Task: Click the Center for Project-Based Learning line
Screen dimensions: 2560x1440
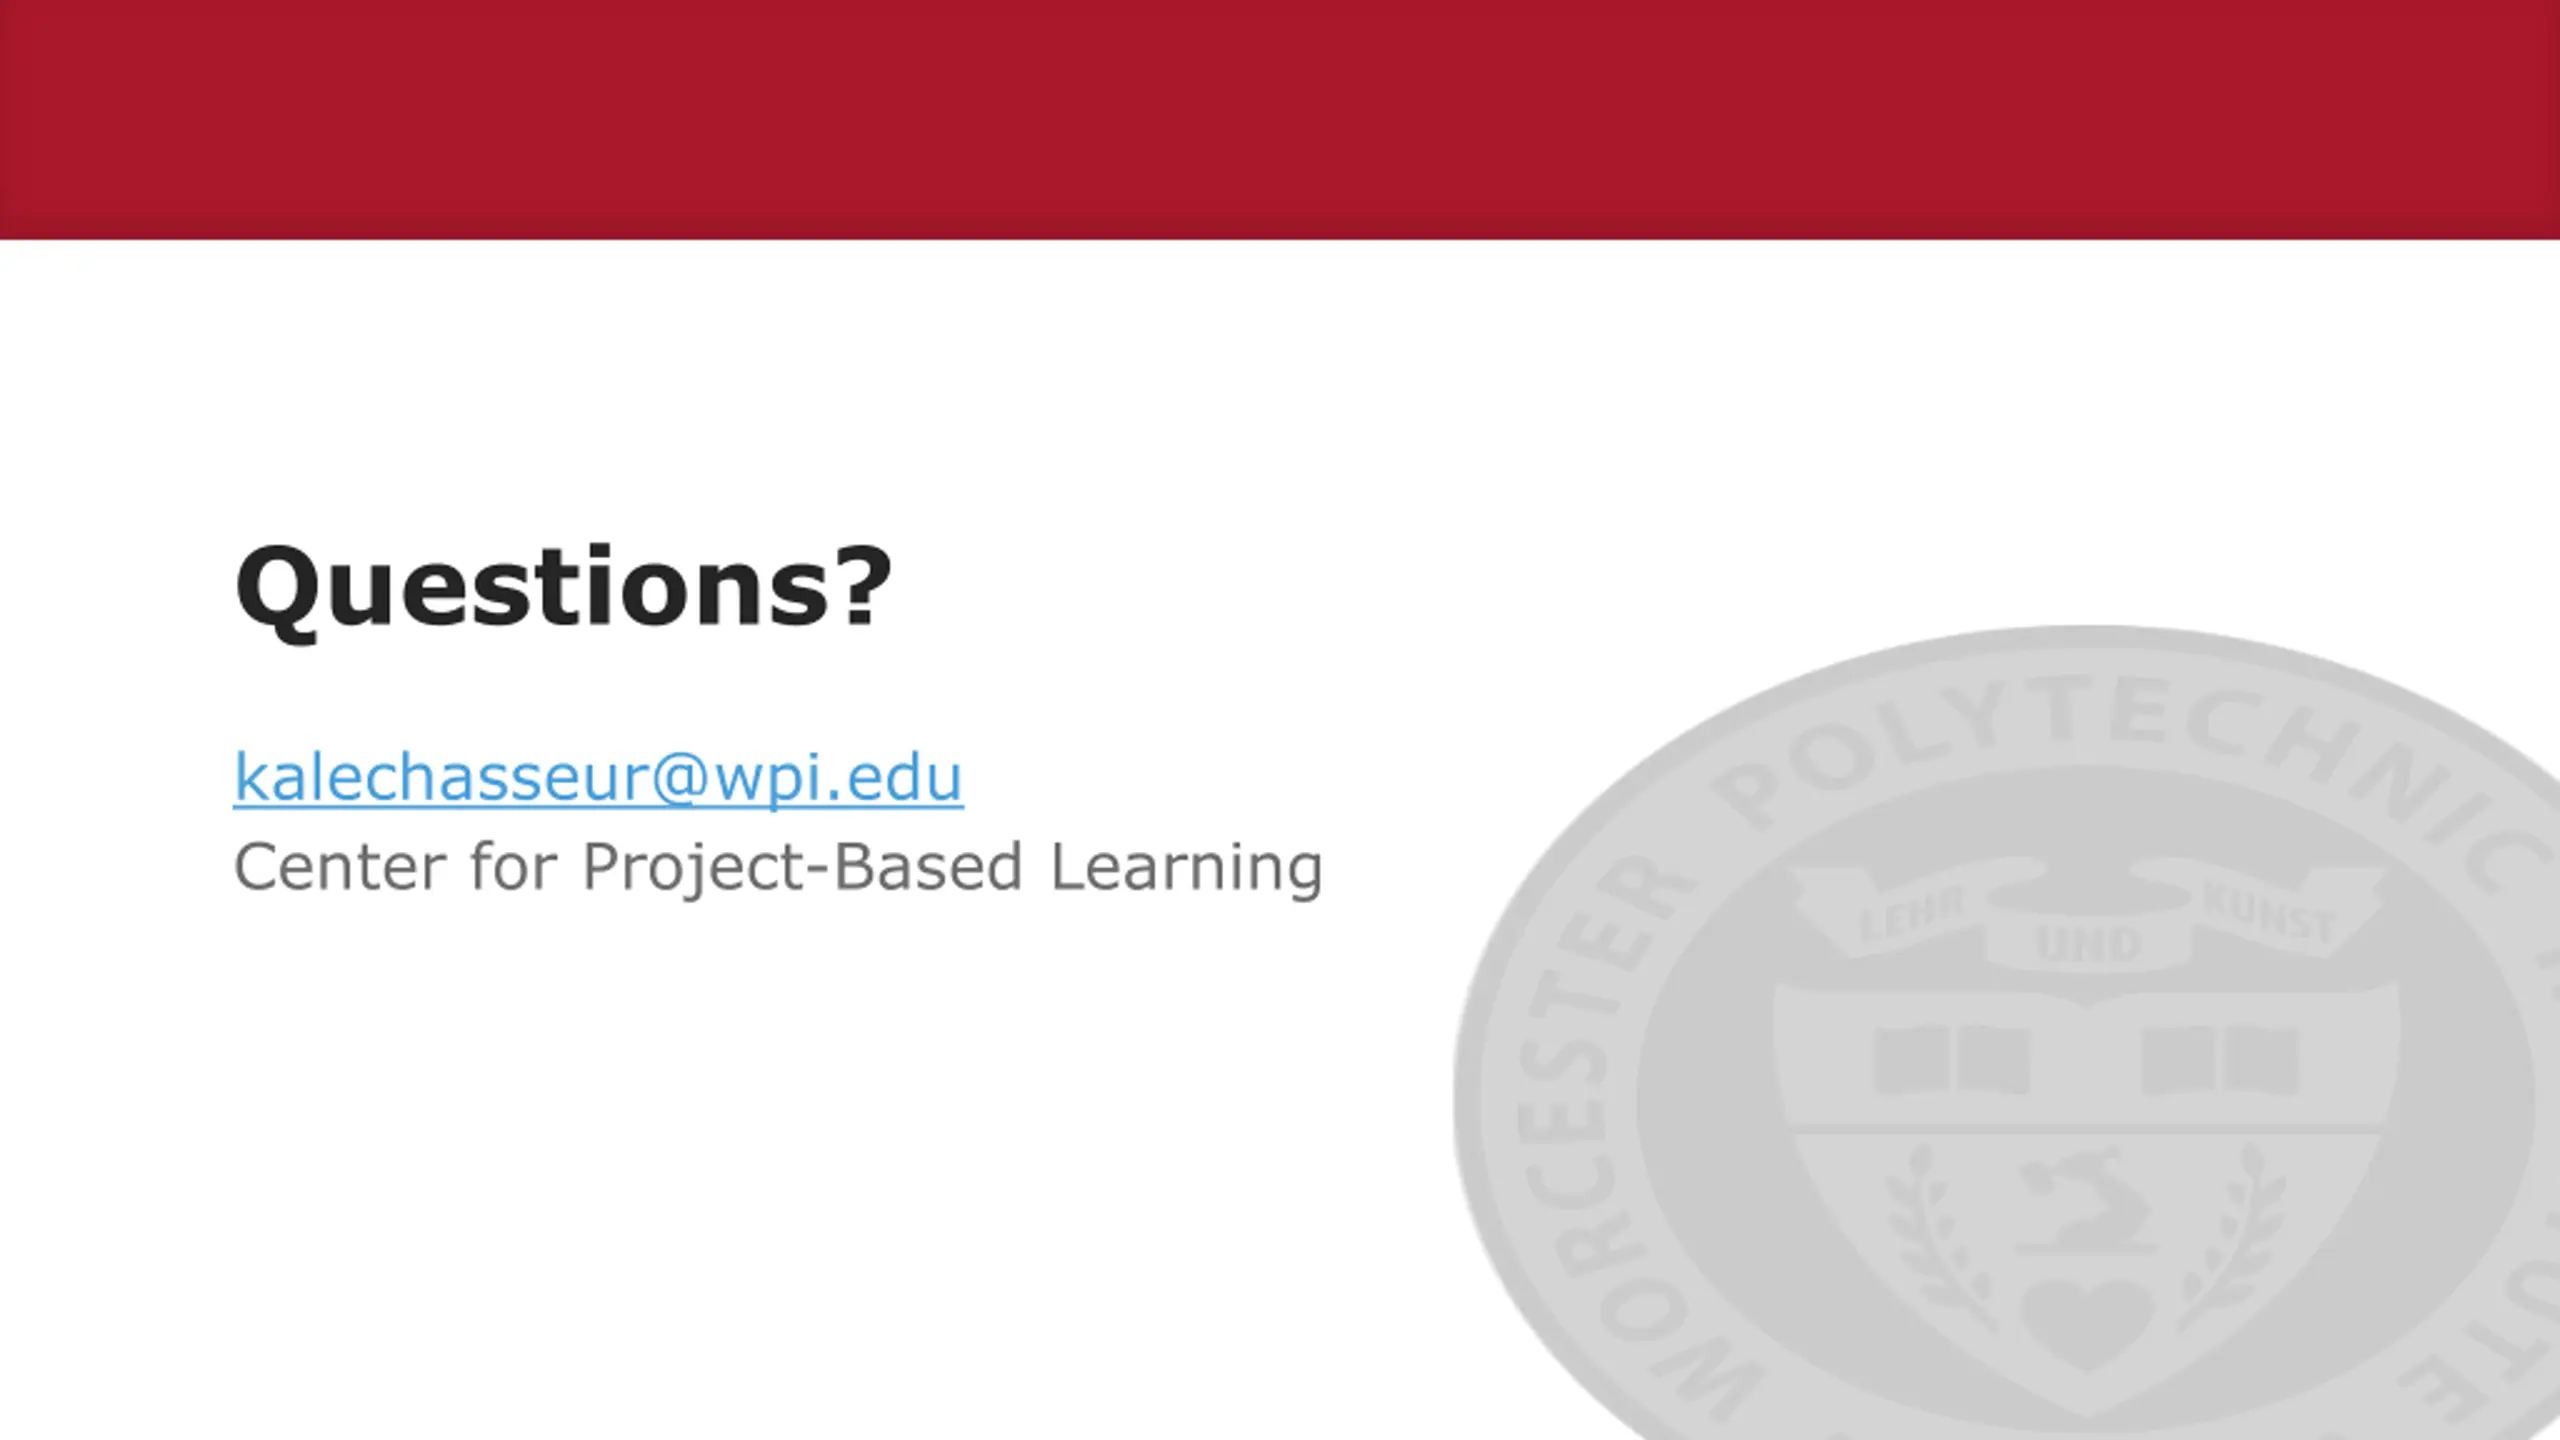Action: [x=778, y=867]
